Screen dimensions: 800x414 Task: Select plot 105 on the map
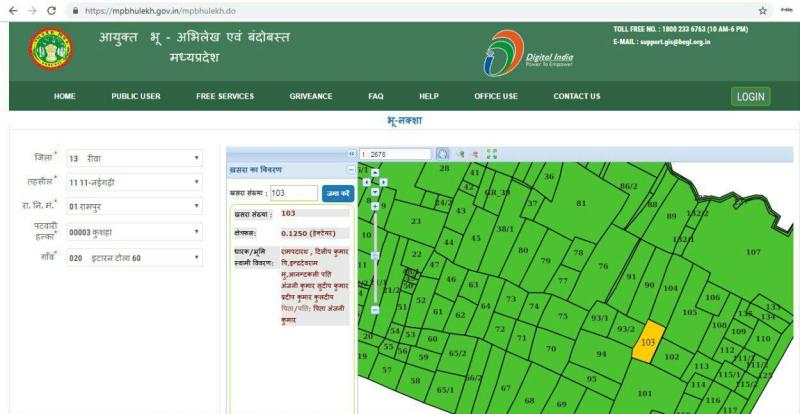coord(690,312)
